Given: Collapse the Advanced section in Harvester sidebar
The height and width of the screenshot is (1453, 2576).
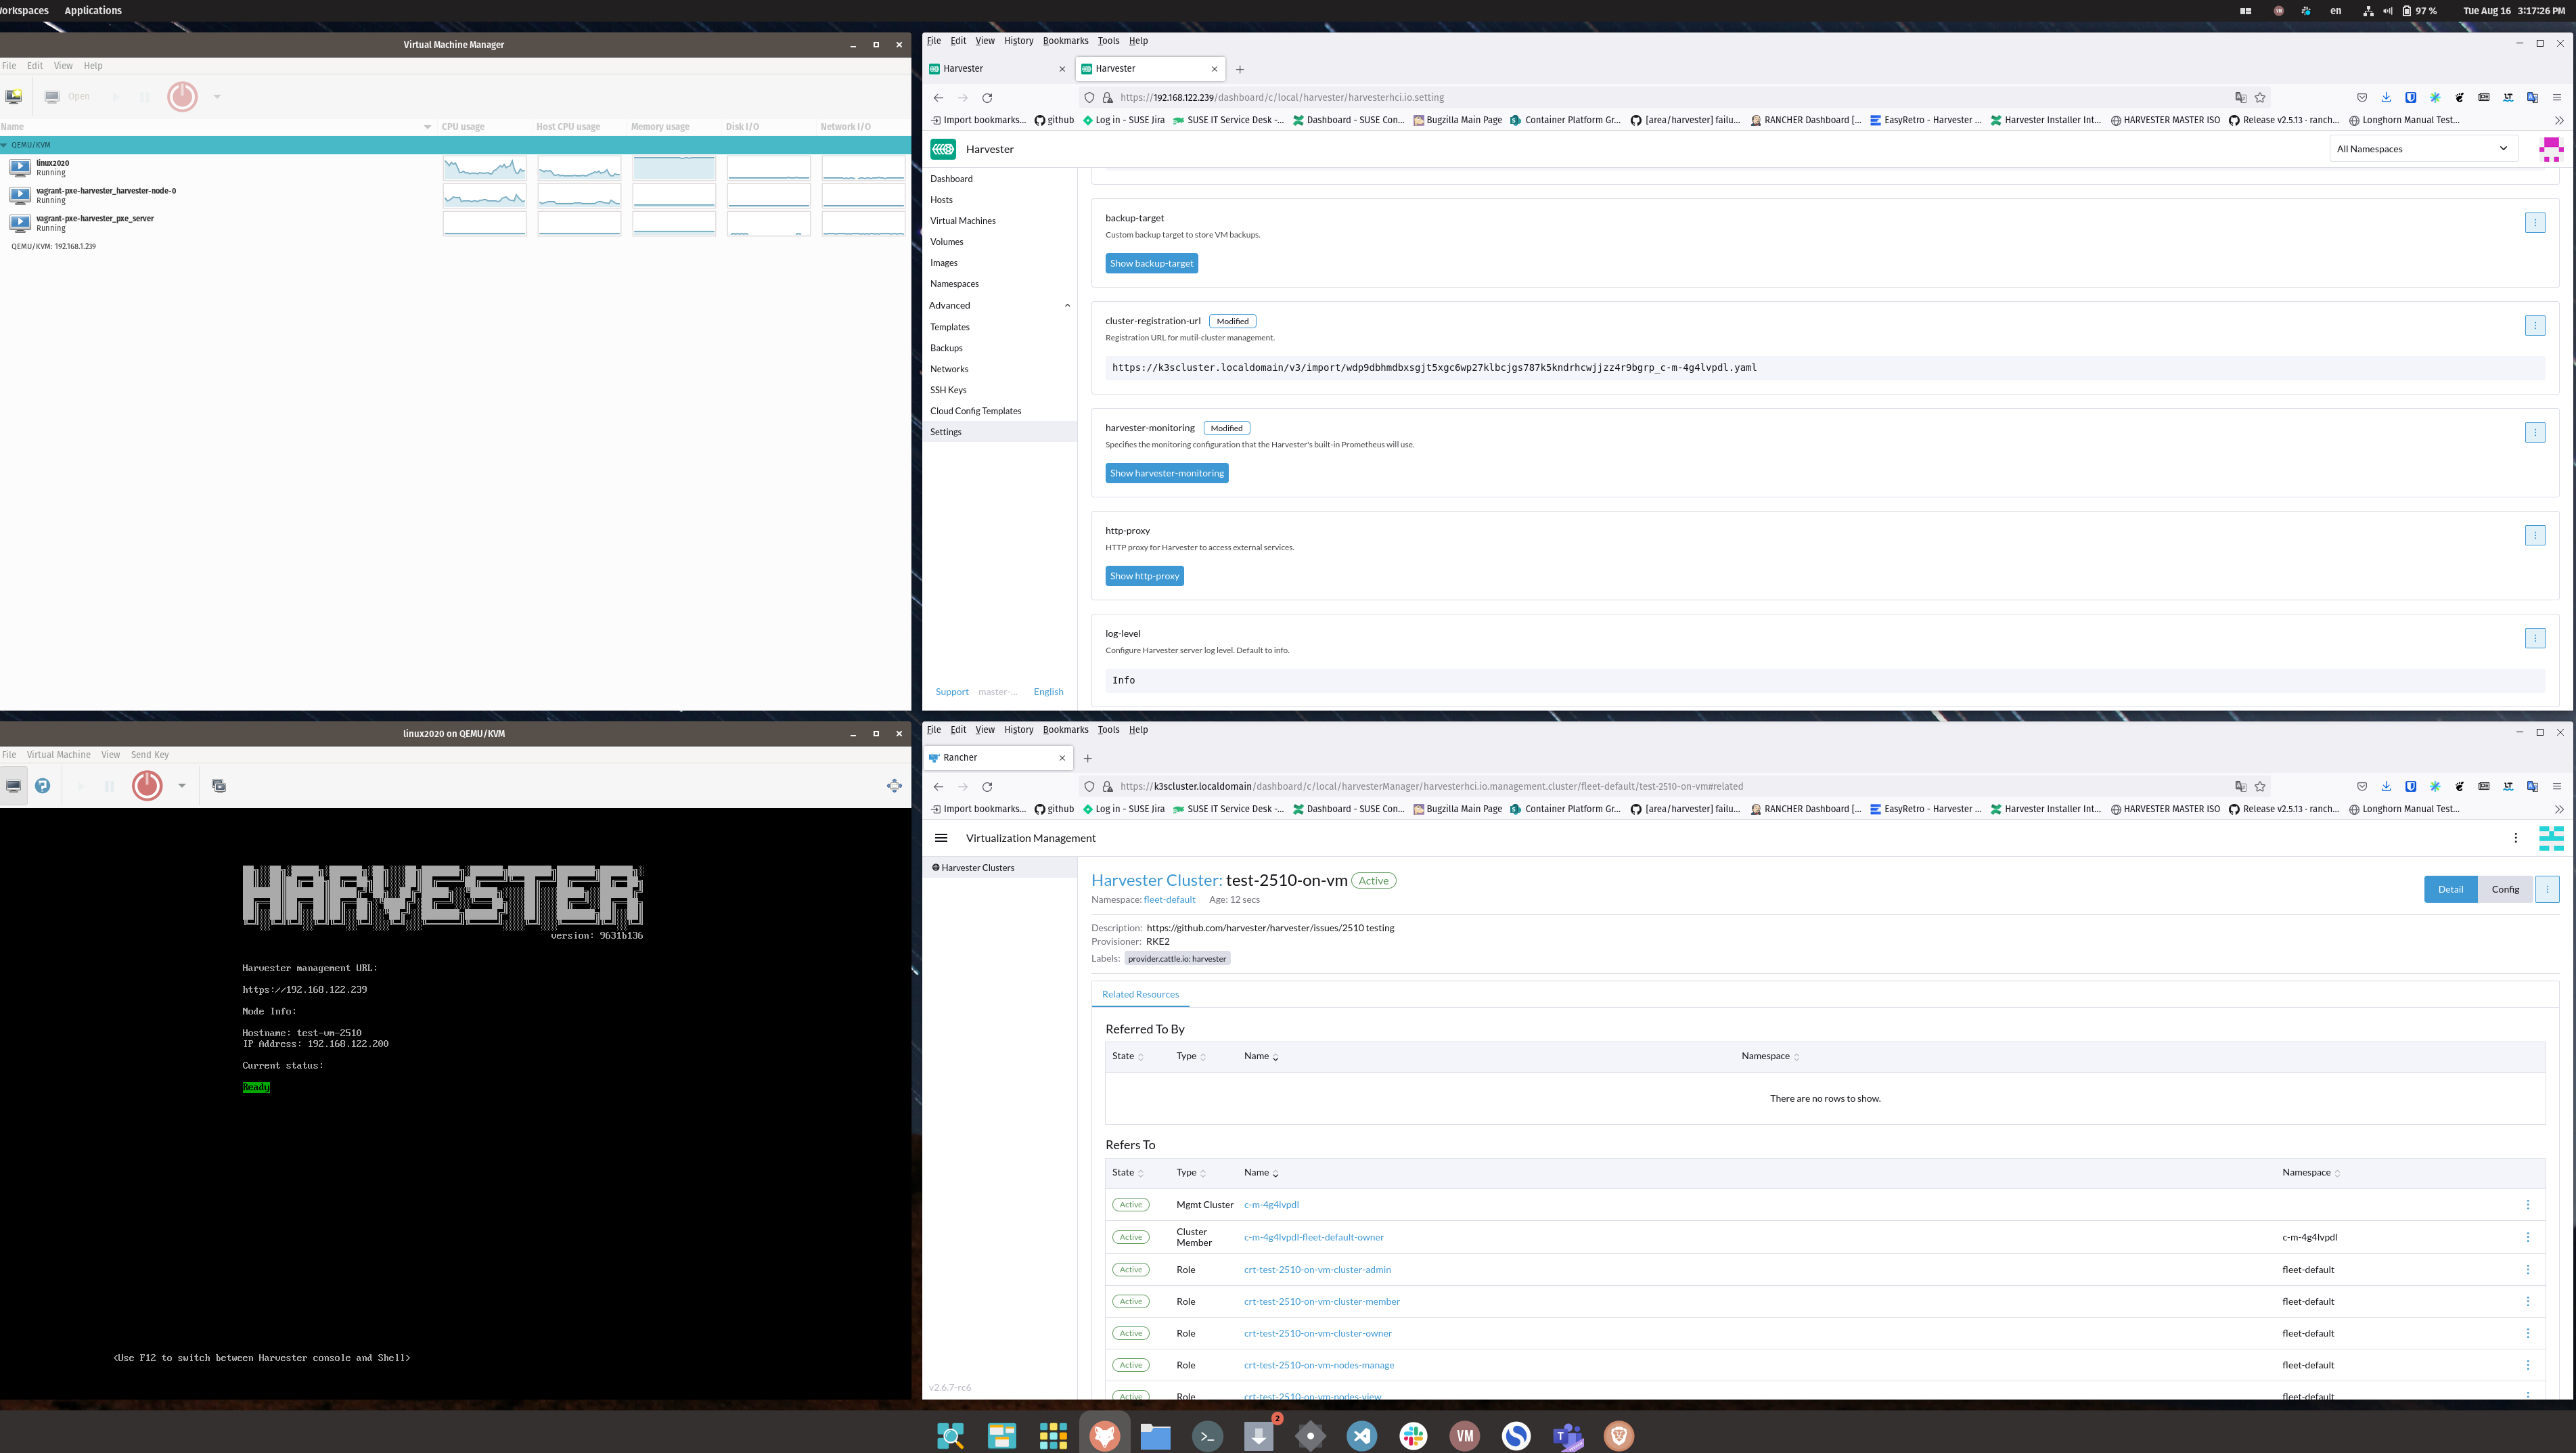Looking at the screenshot, I should [x=1066, y=305].
